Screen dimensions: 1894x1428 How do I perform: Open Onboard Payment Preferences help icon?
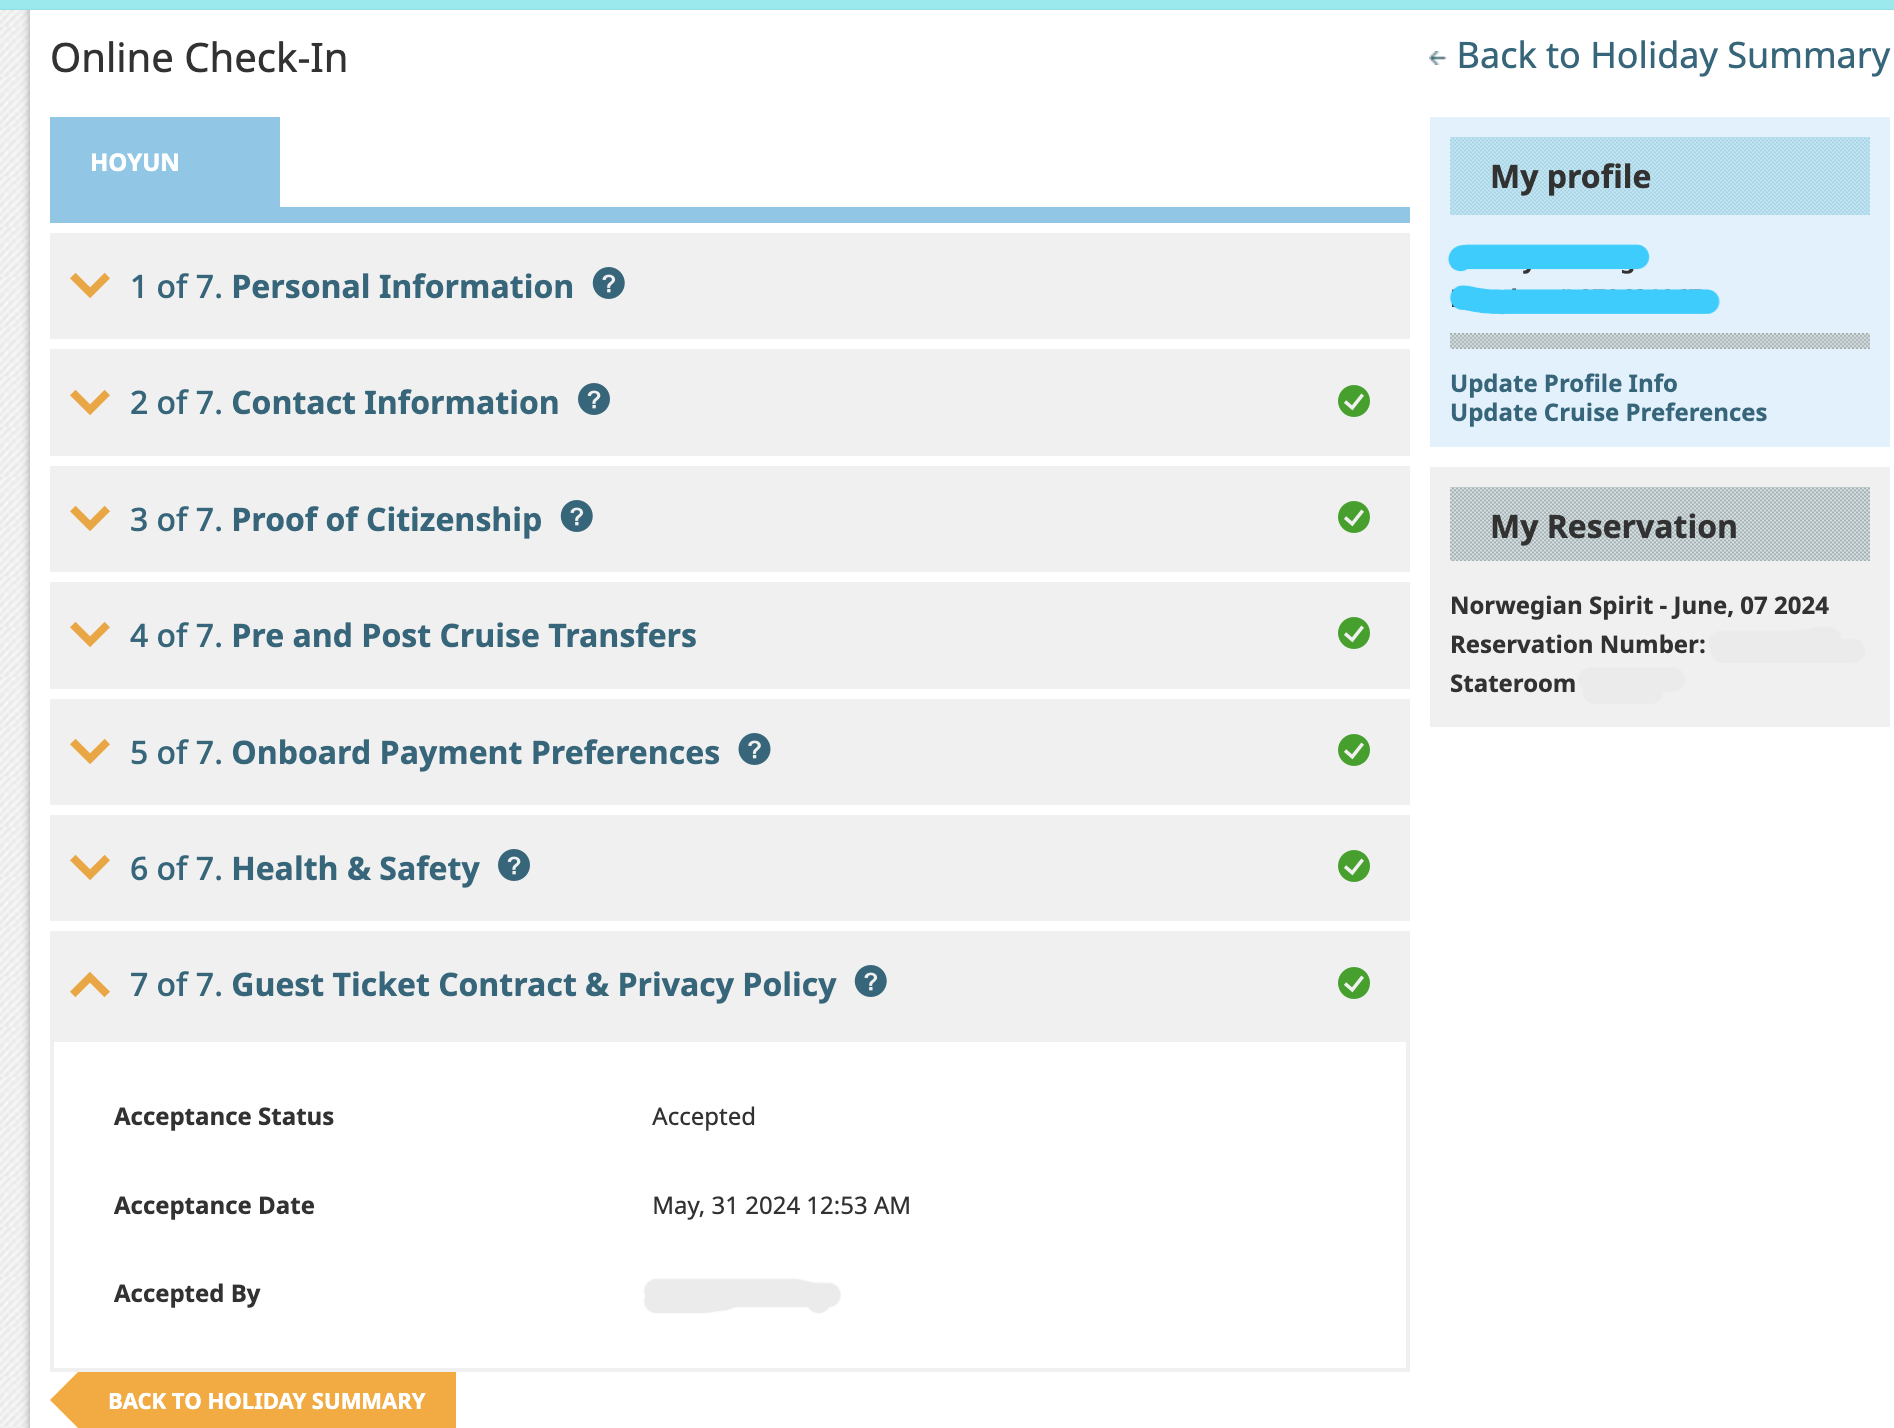[x=754, y=750]
